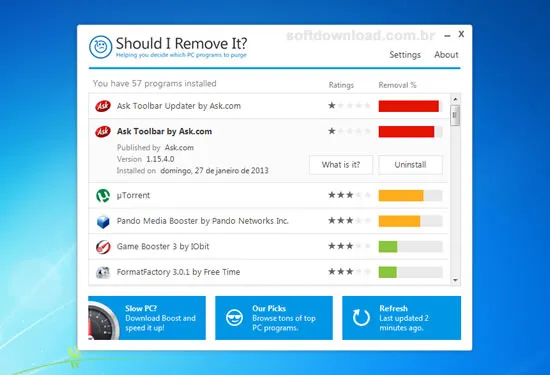Open Our Picks top PC programs tile
Viewport: 550px width, 375px height.
pyautogui.click(x=274, y=318)
